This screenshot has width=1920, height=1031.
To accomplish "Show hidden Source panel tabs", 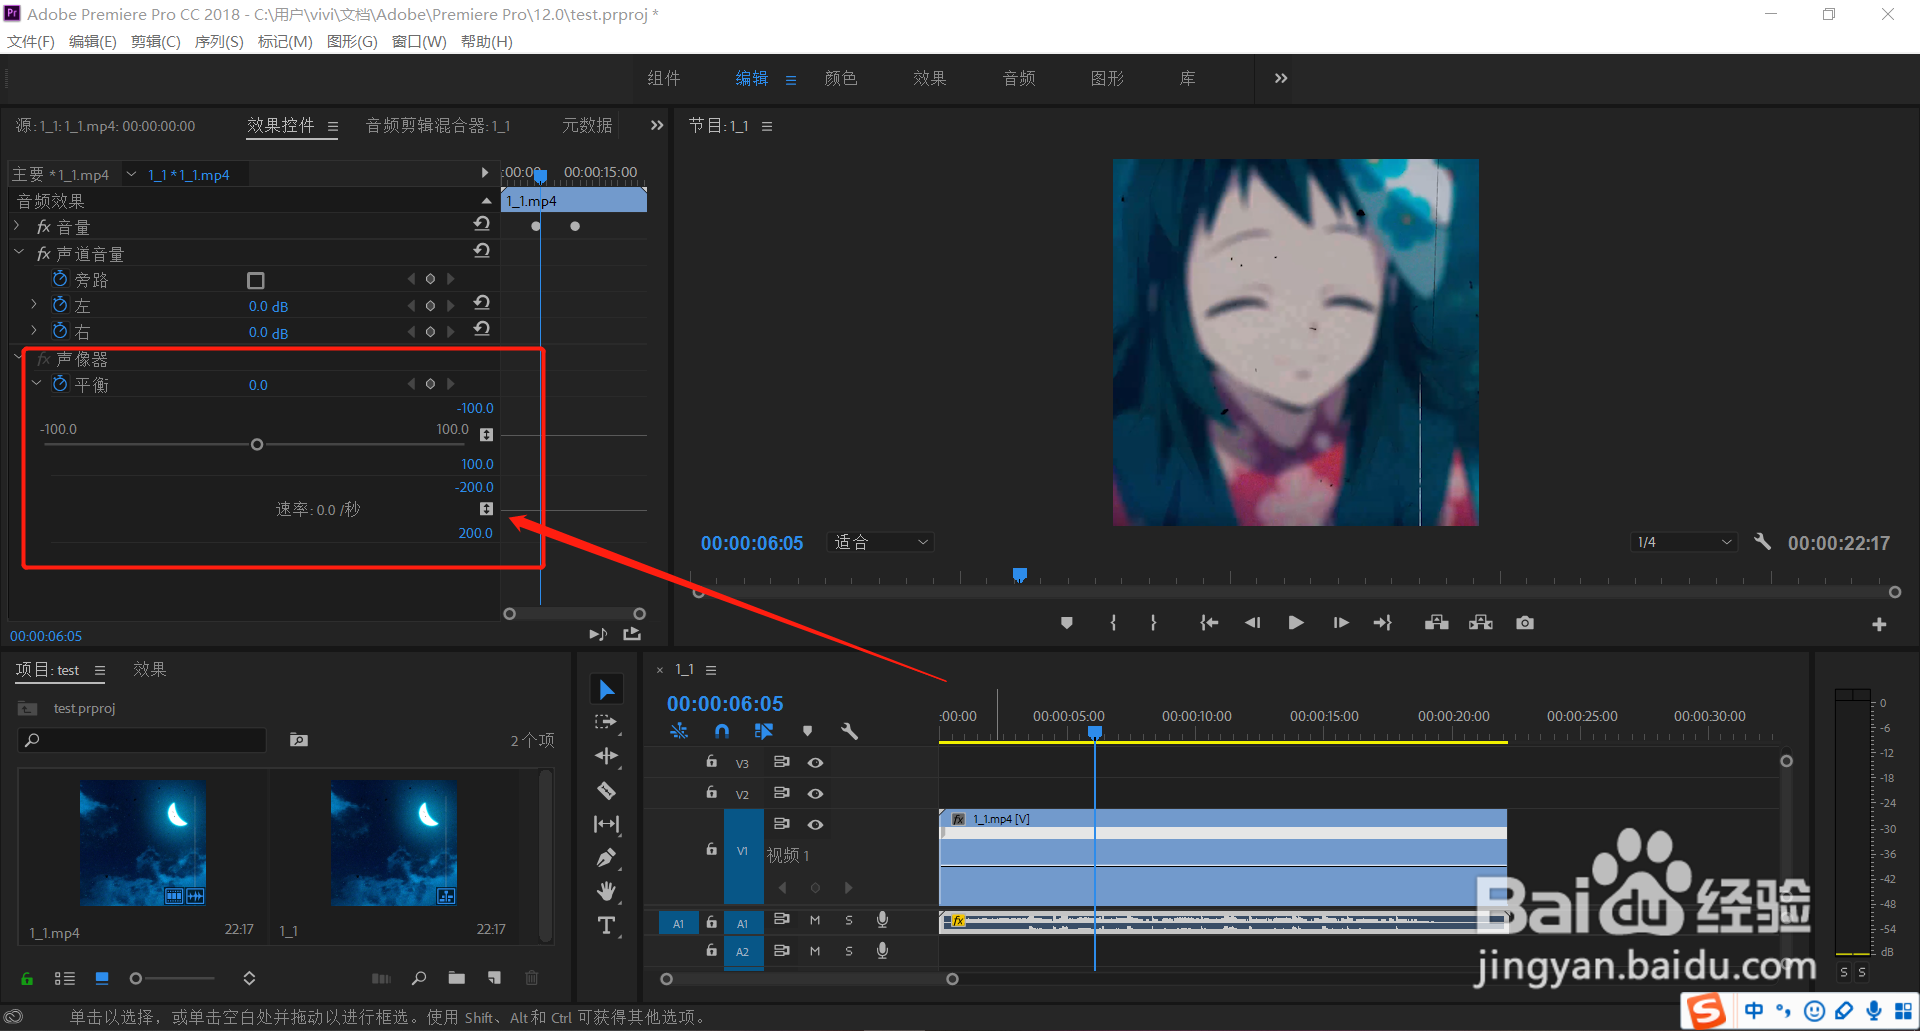I will coord(656,125).
